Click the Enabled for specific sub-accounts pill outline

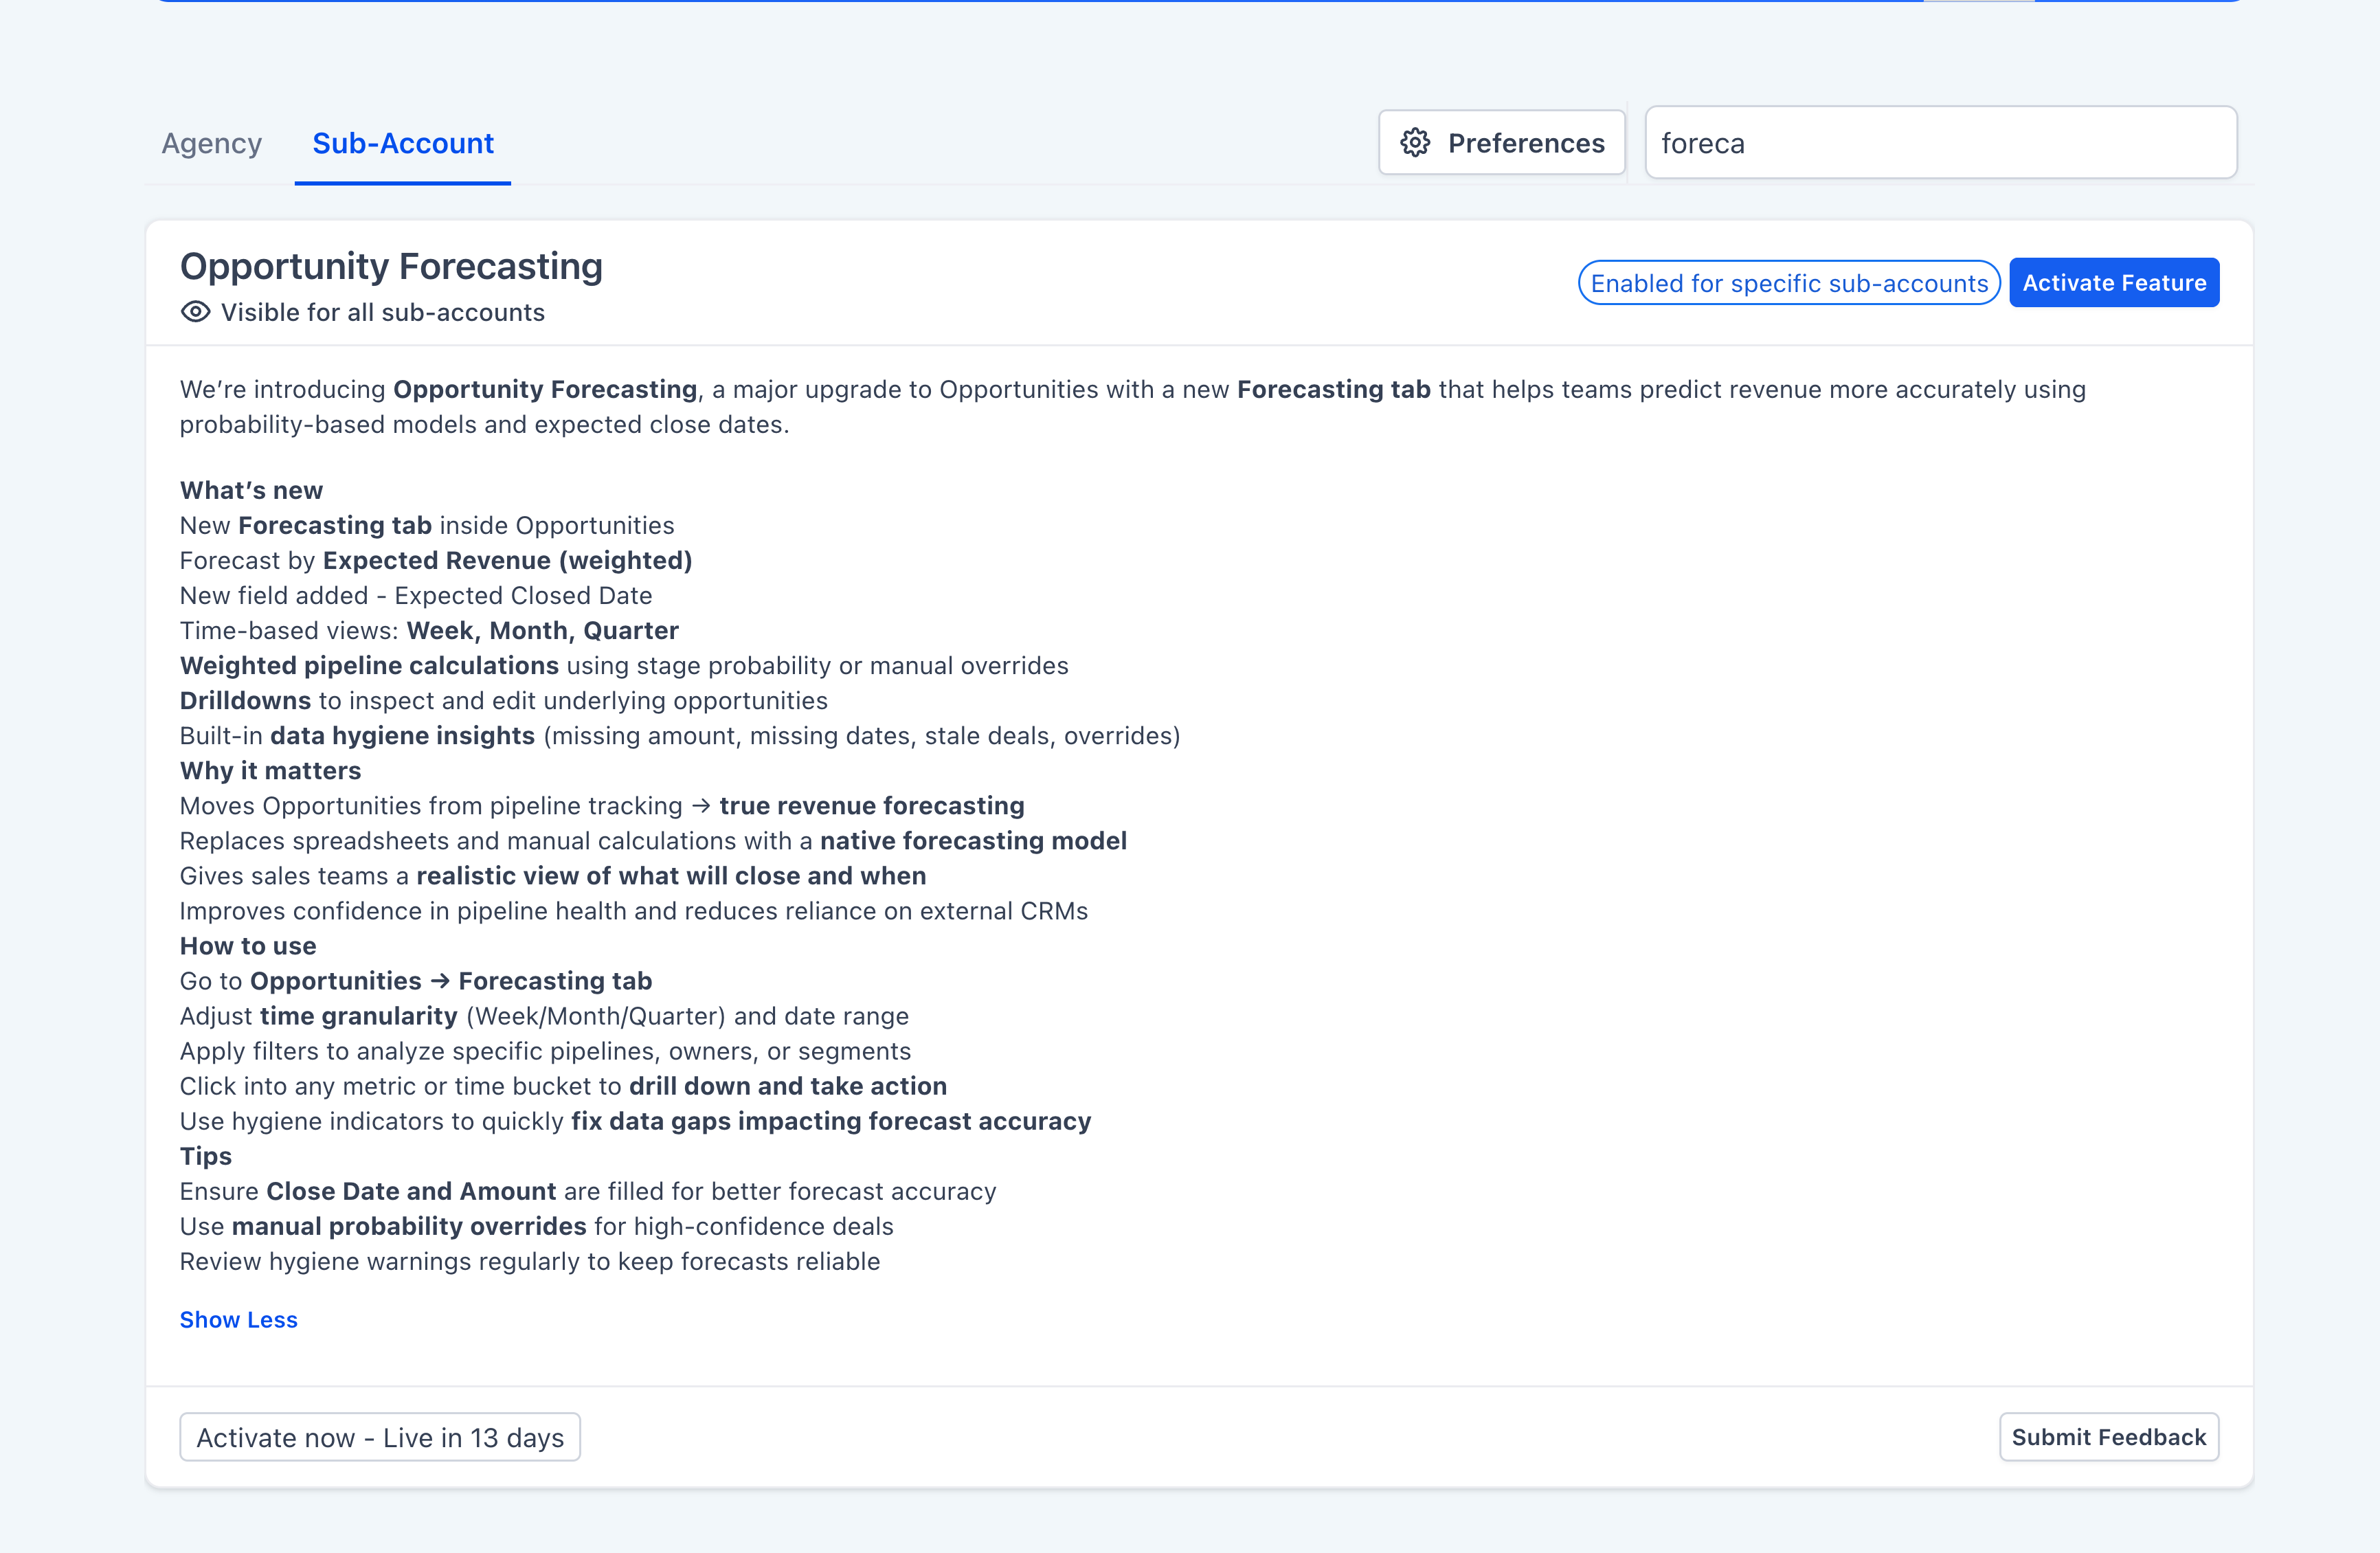(1789, 283)
